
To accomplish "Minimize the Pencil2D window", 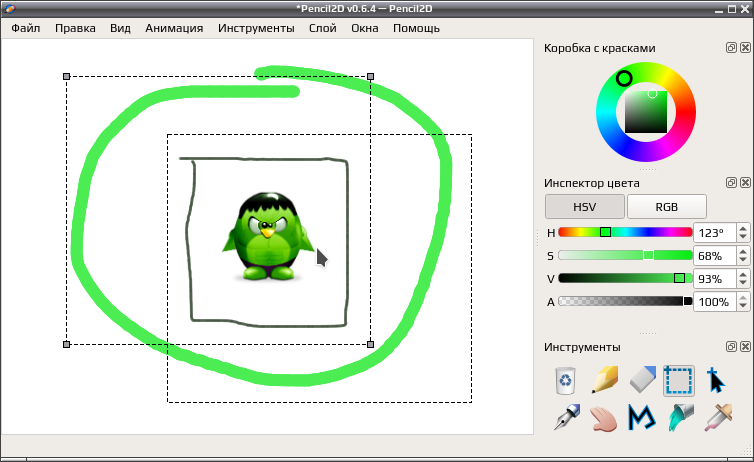I will point(719,9).
